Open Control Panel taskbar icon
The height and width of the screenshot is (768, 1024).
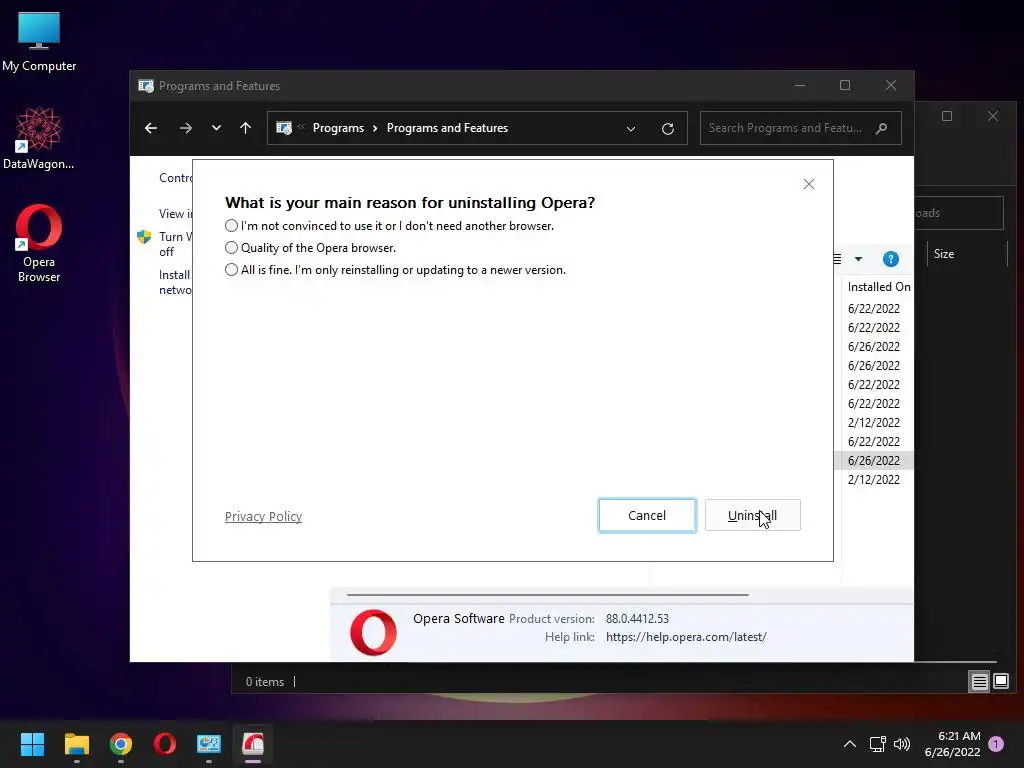tap(209, 744)
